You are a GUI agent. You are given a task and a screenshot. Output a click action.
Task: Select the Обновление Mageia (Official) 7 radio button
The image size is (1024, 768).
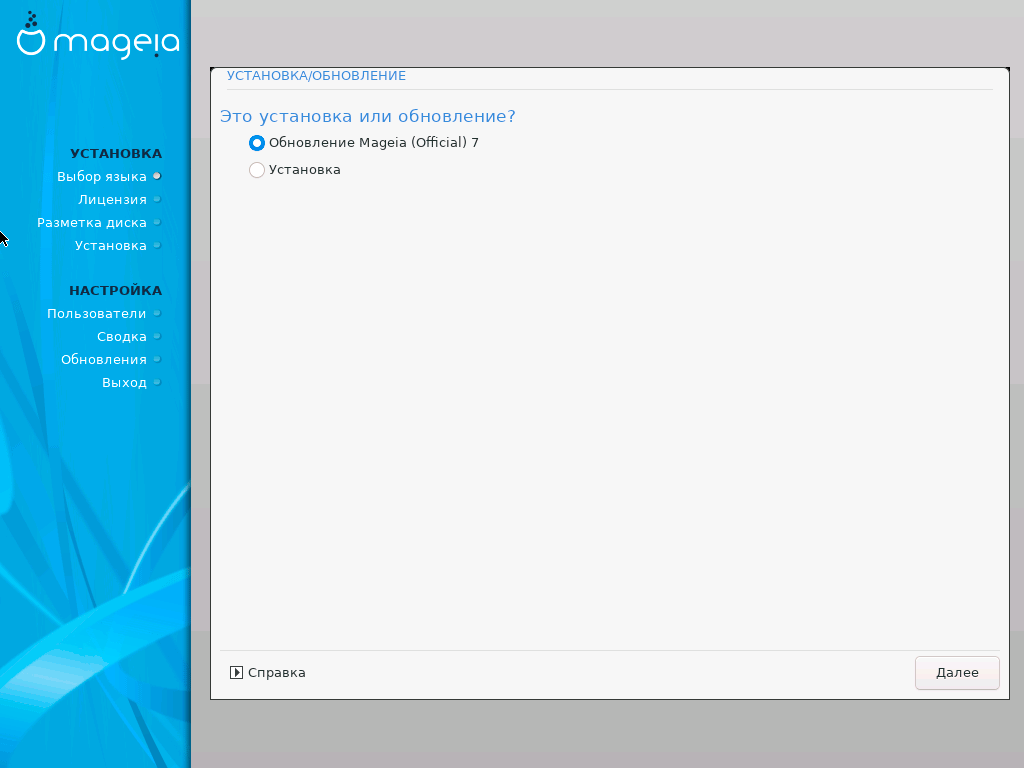(257, 143)
